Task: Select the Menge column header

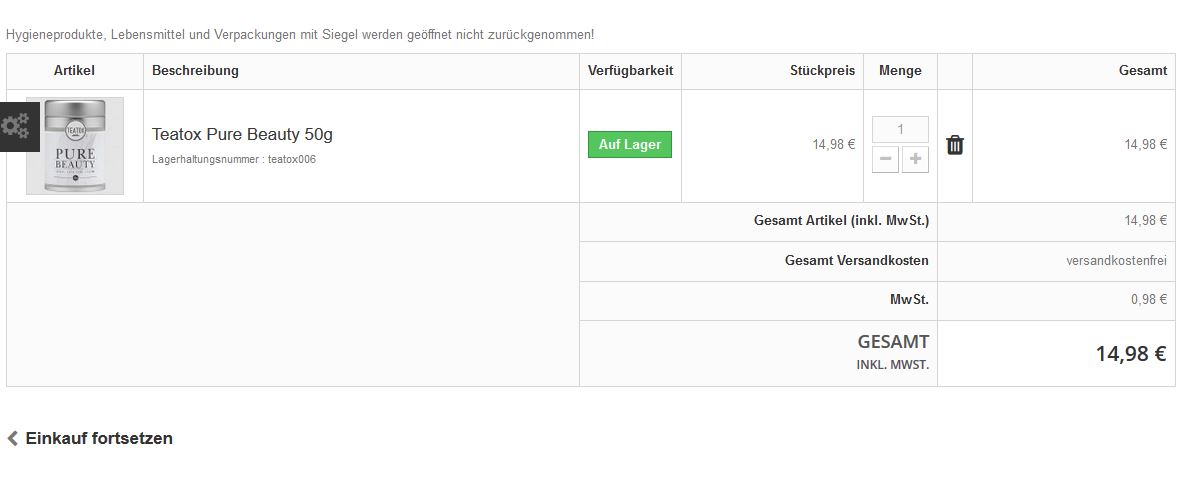Action: [x=900, y=71]
